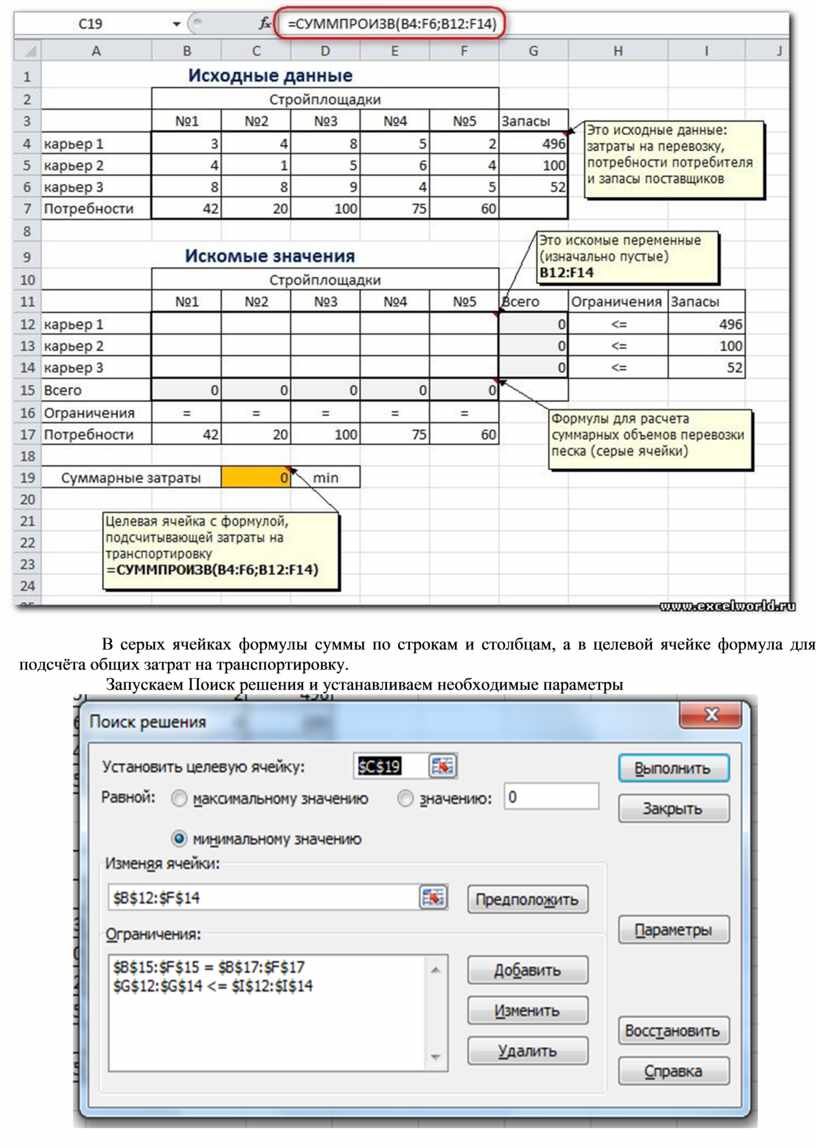Select the значению radio button
The image size is (816, 1148).
405,799
